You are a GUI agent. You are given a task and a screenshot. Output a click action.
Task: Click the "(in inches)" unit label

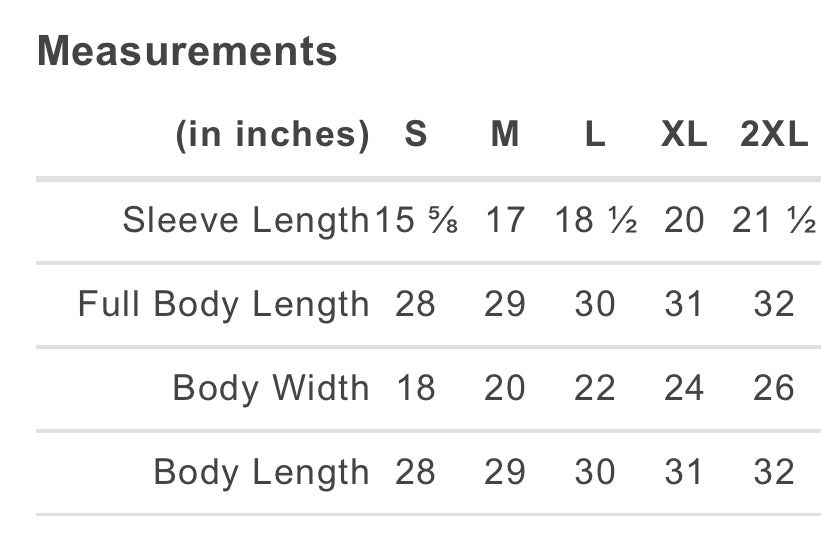click(x=272, y=134)
